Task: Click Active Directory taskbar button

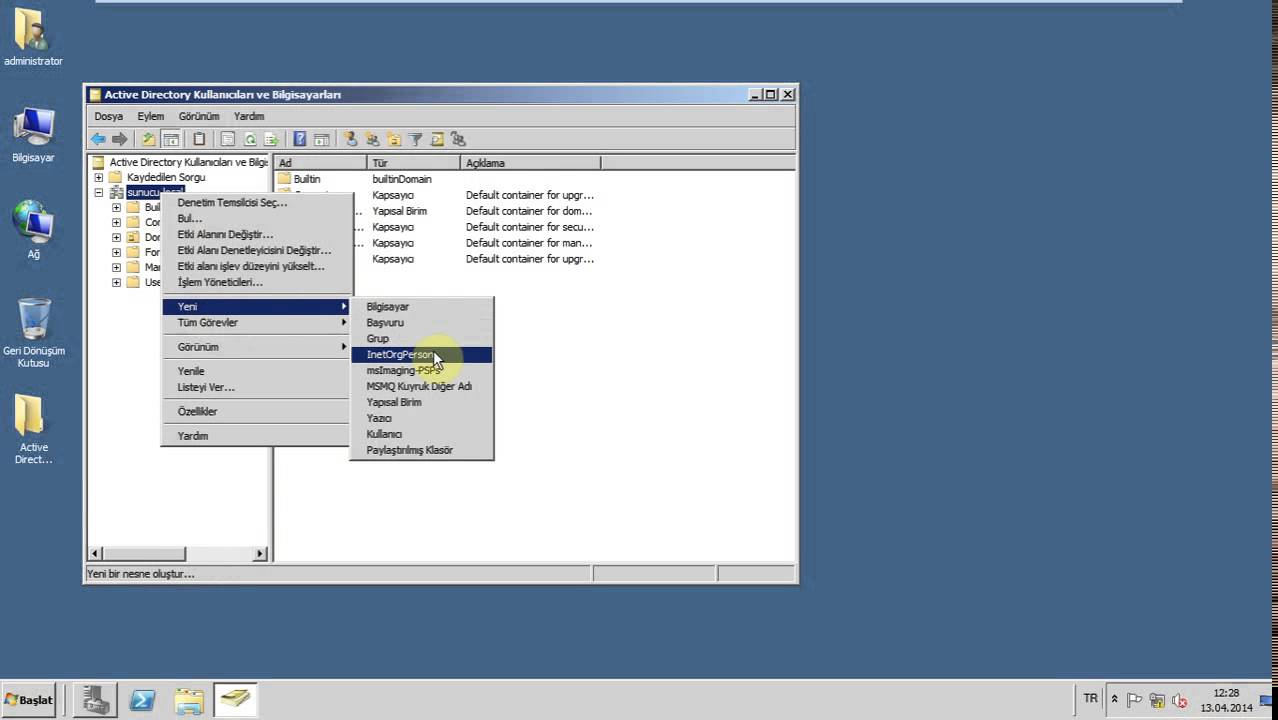Action: click(x=236, y=700)
